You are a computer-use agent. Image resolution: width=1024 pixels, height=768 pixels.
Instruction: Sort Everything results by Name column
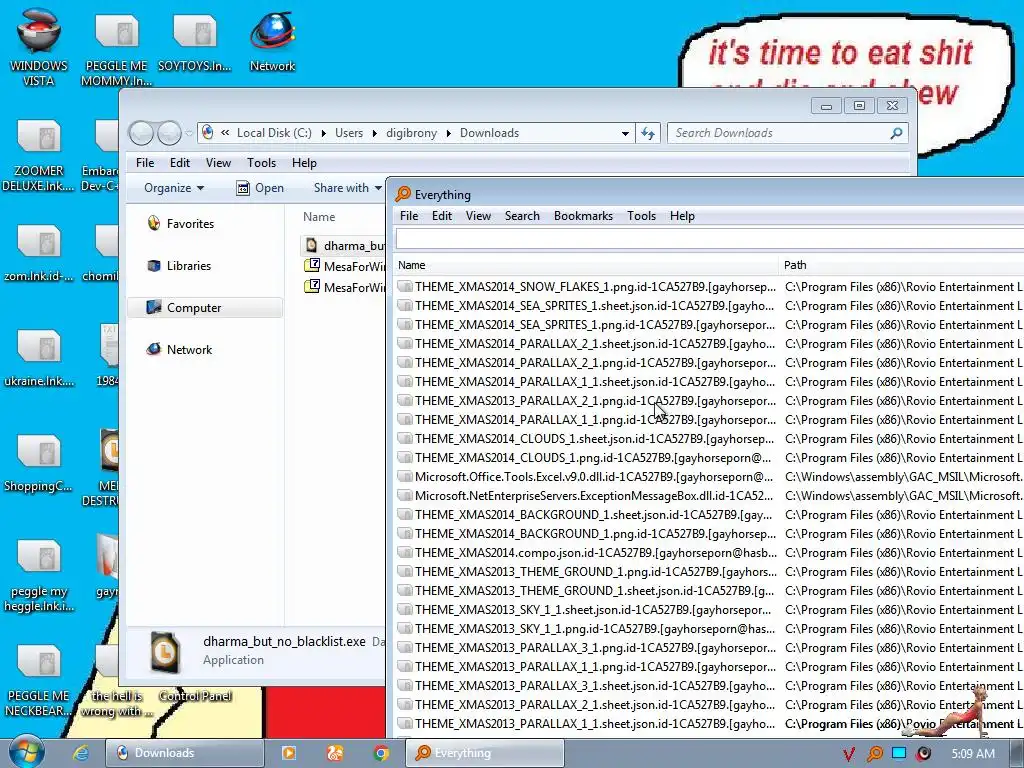click(586, 265)
